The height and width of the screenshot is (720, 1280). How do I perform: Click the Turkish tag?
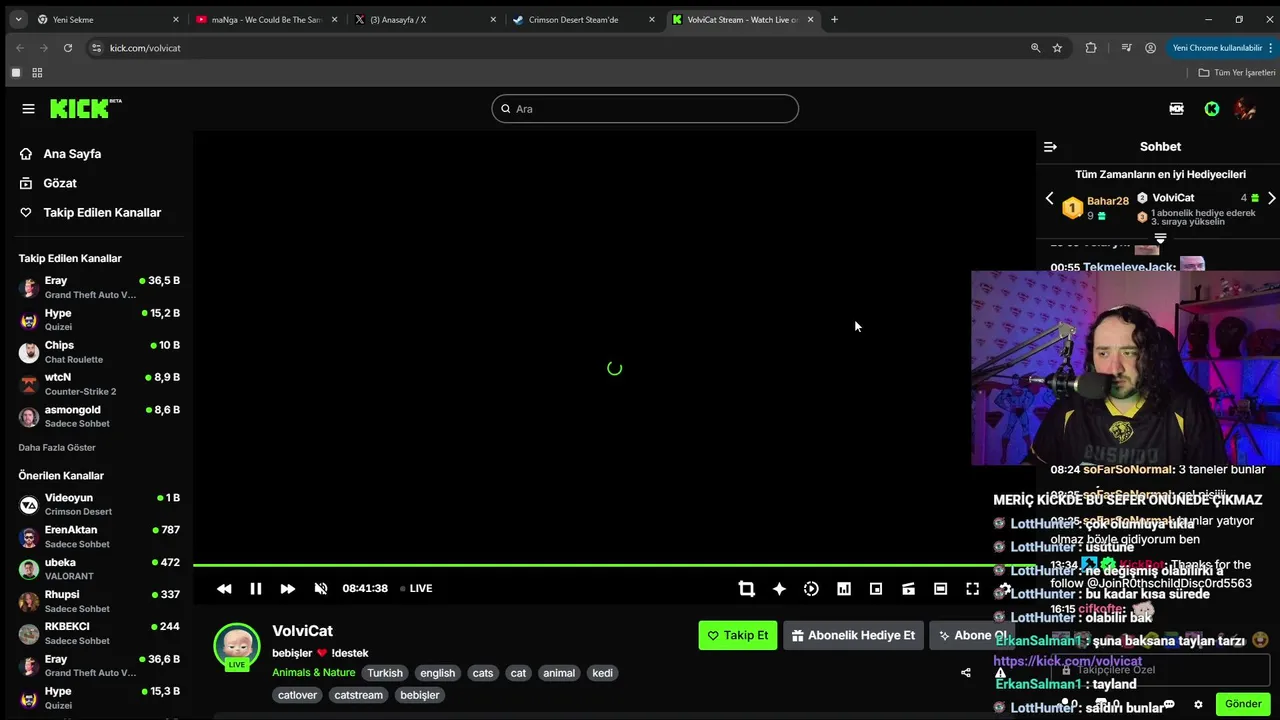click(384, 673)
